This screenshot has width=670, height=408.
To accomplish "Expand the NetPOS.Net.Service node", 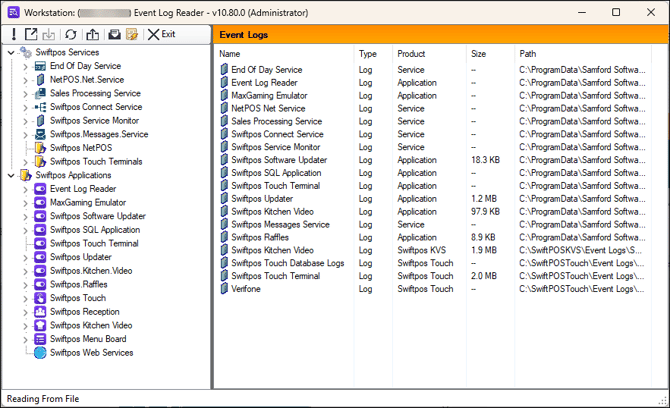I will (25, 80).
